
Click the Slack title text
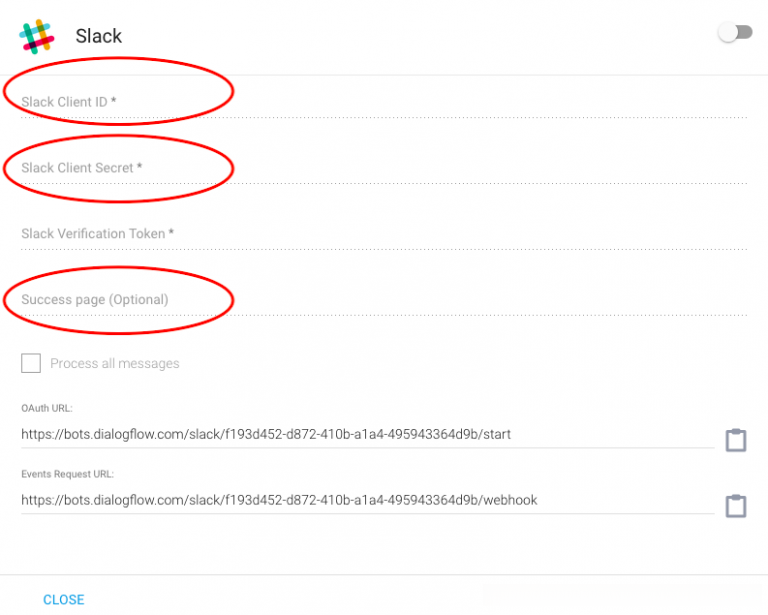point(99,36)
